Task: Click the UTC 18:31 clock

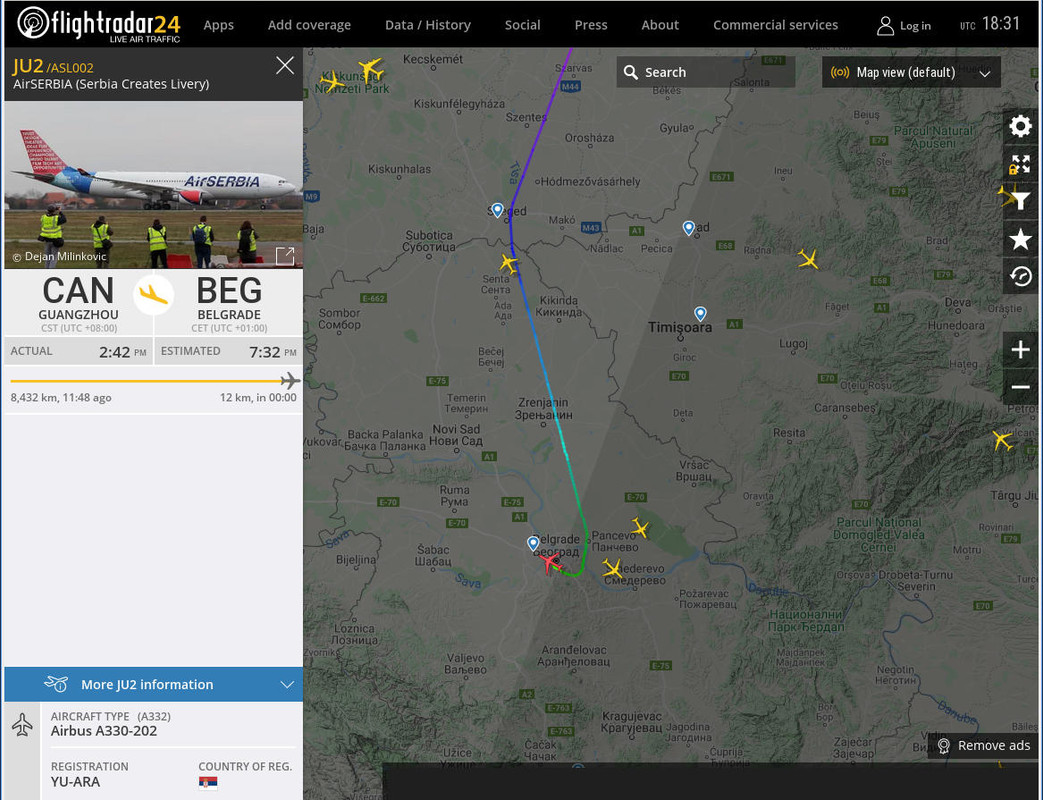Action: tap(990, 24)
